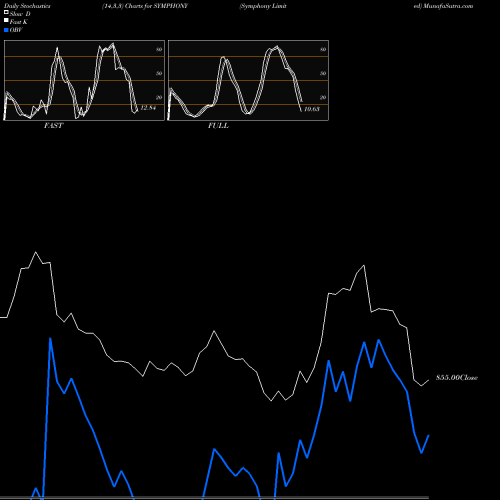Click the 50 level label in FAST chart
Image resolution: width=500 pixels, height=500 pixels.
point(159,73)
